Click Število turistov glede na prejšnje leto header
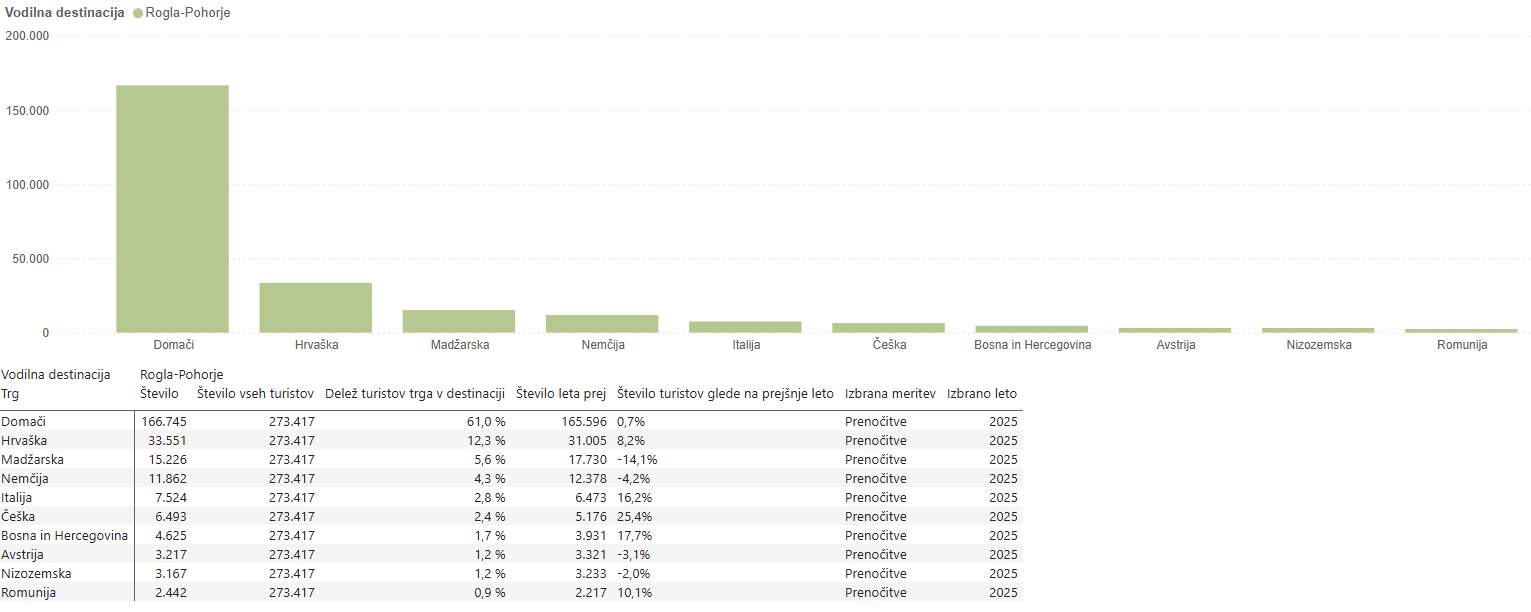The height and width of the screenshot is (612, 1531). click(725, 394)
